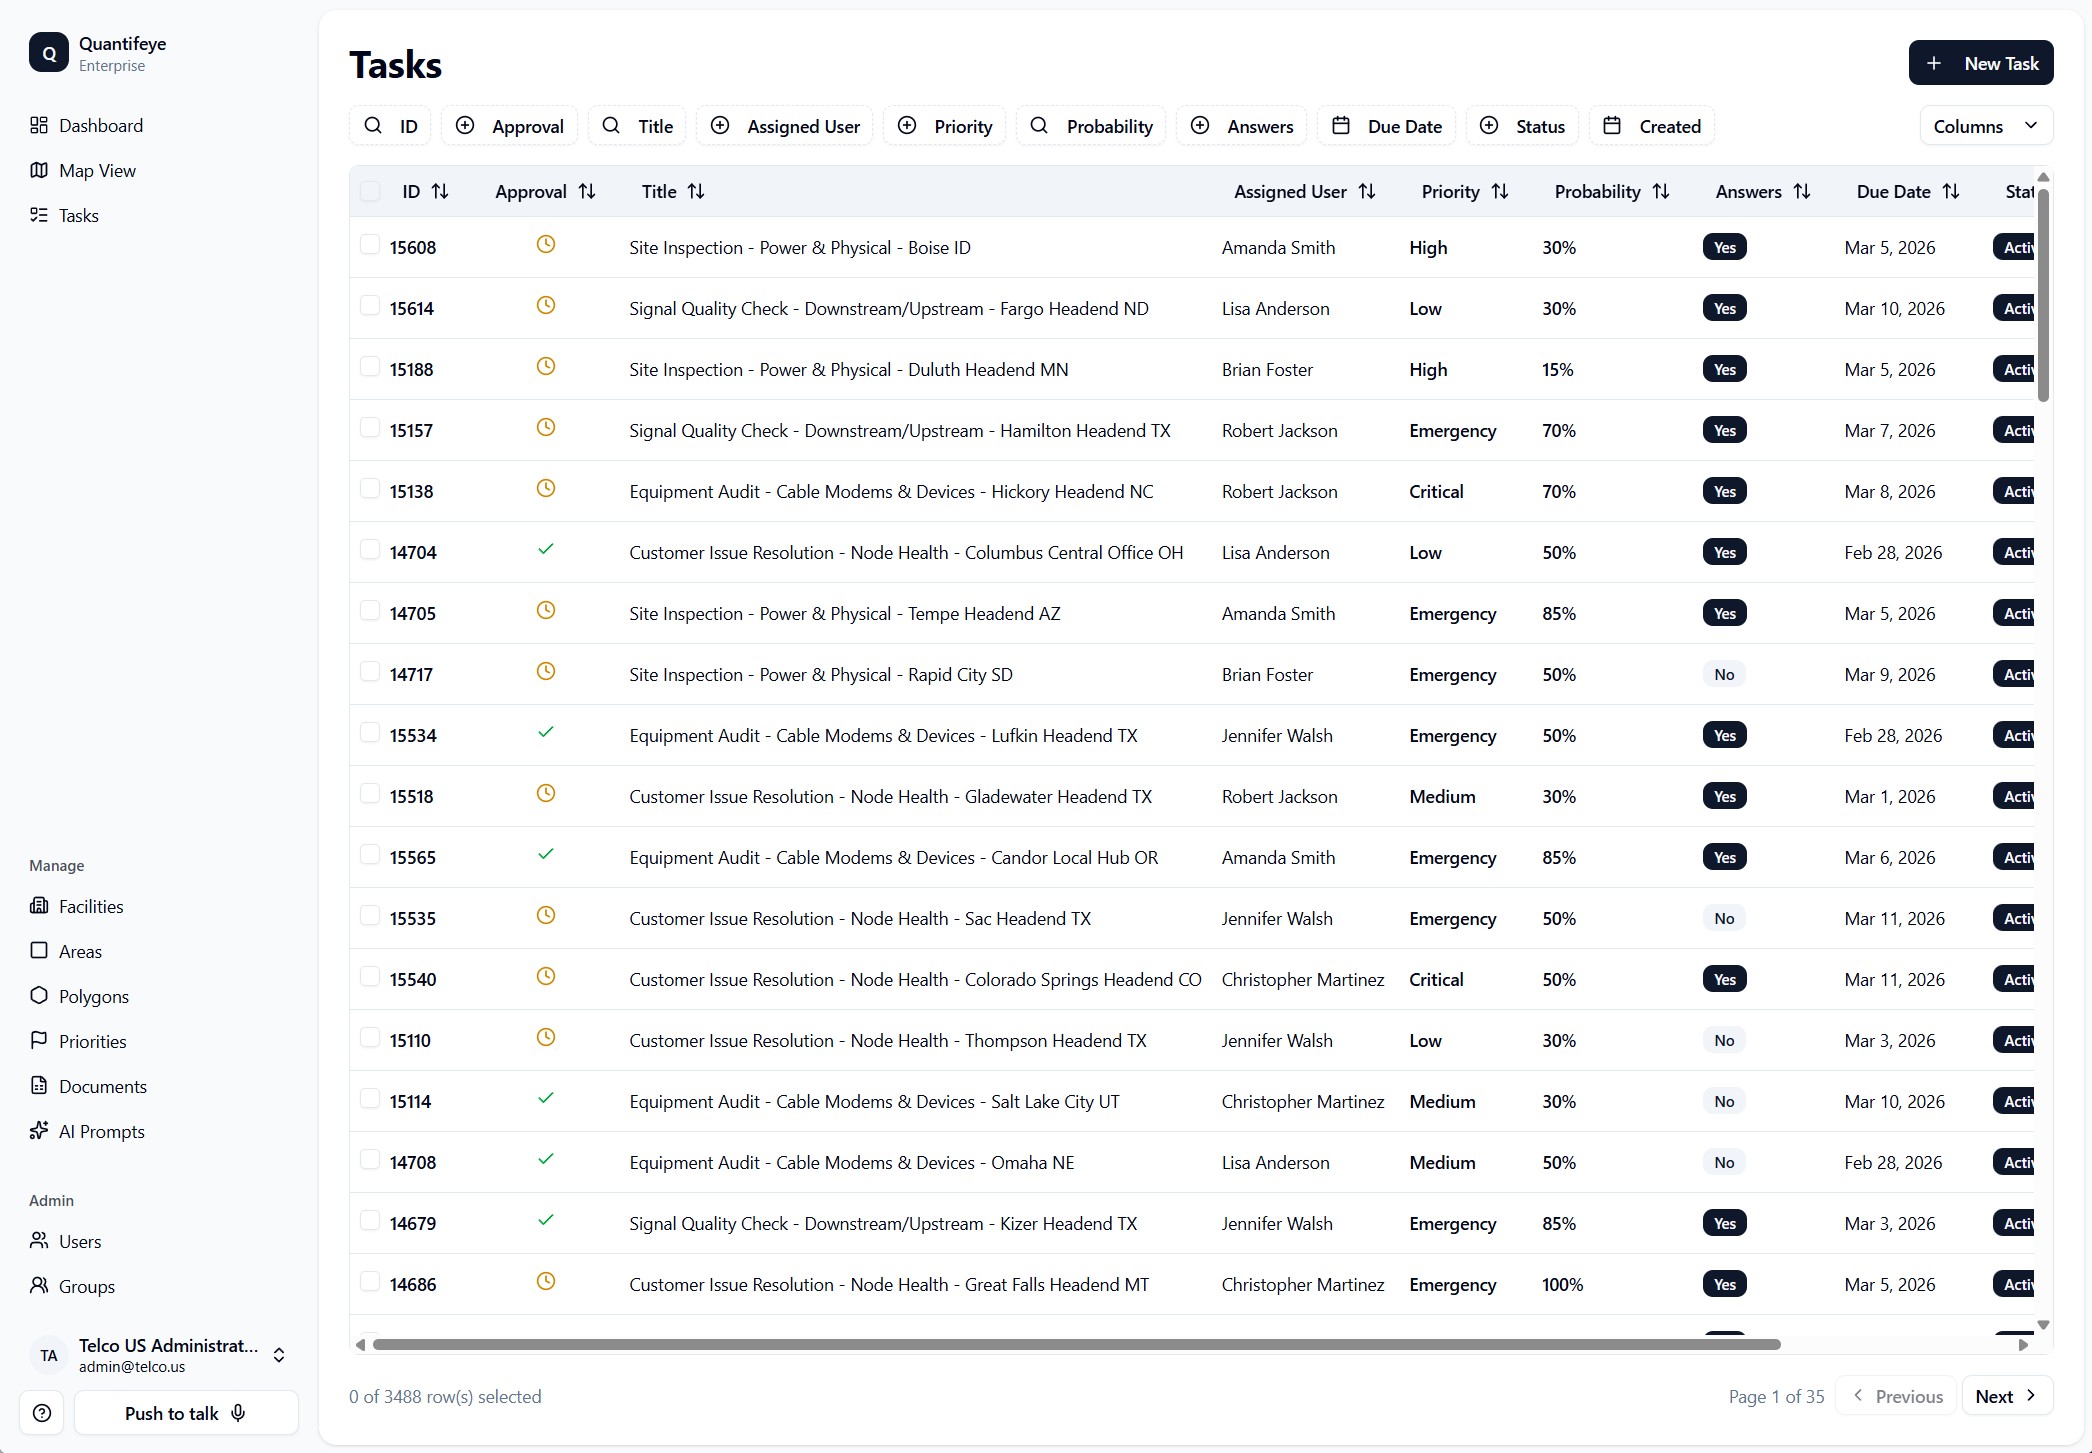Viewport: 2092px width, 1453px height.
Task: Sort by ID using the arrows icon
Action: (x=440, y=192)
